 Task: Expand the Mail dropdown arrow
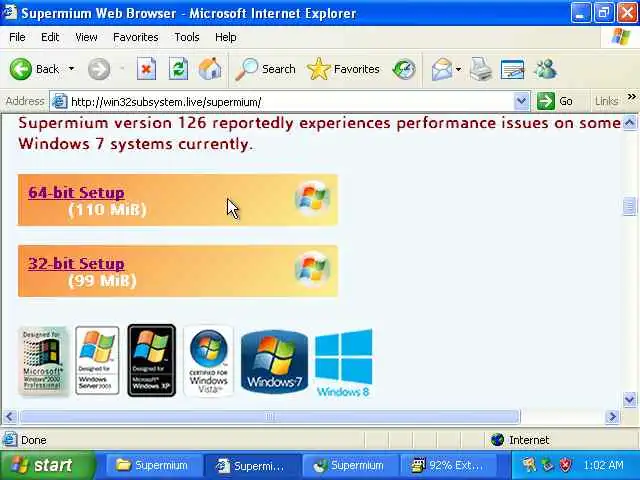pos(459,69)
